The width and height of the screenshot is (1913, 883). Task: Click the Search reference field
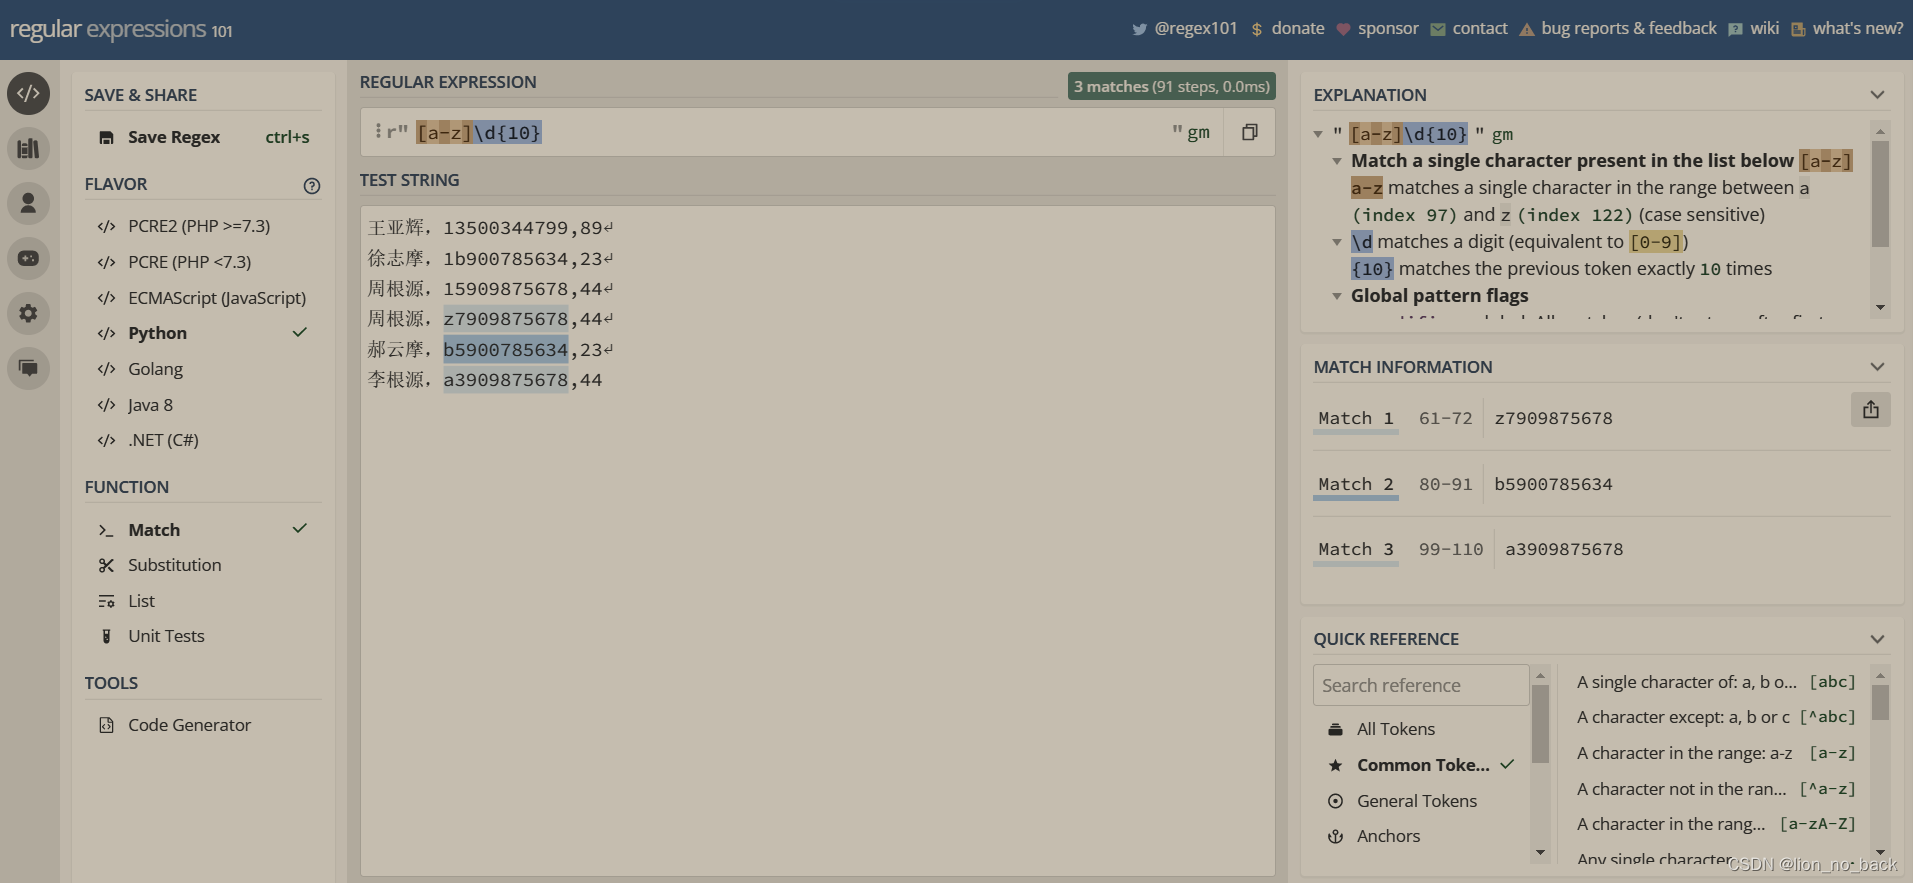coord(1421,685)
